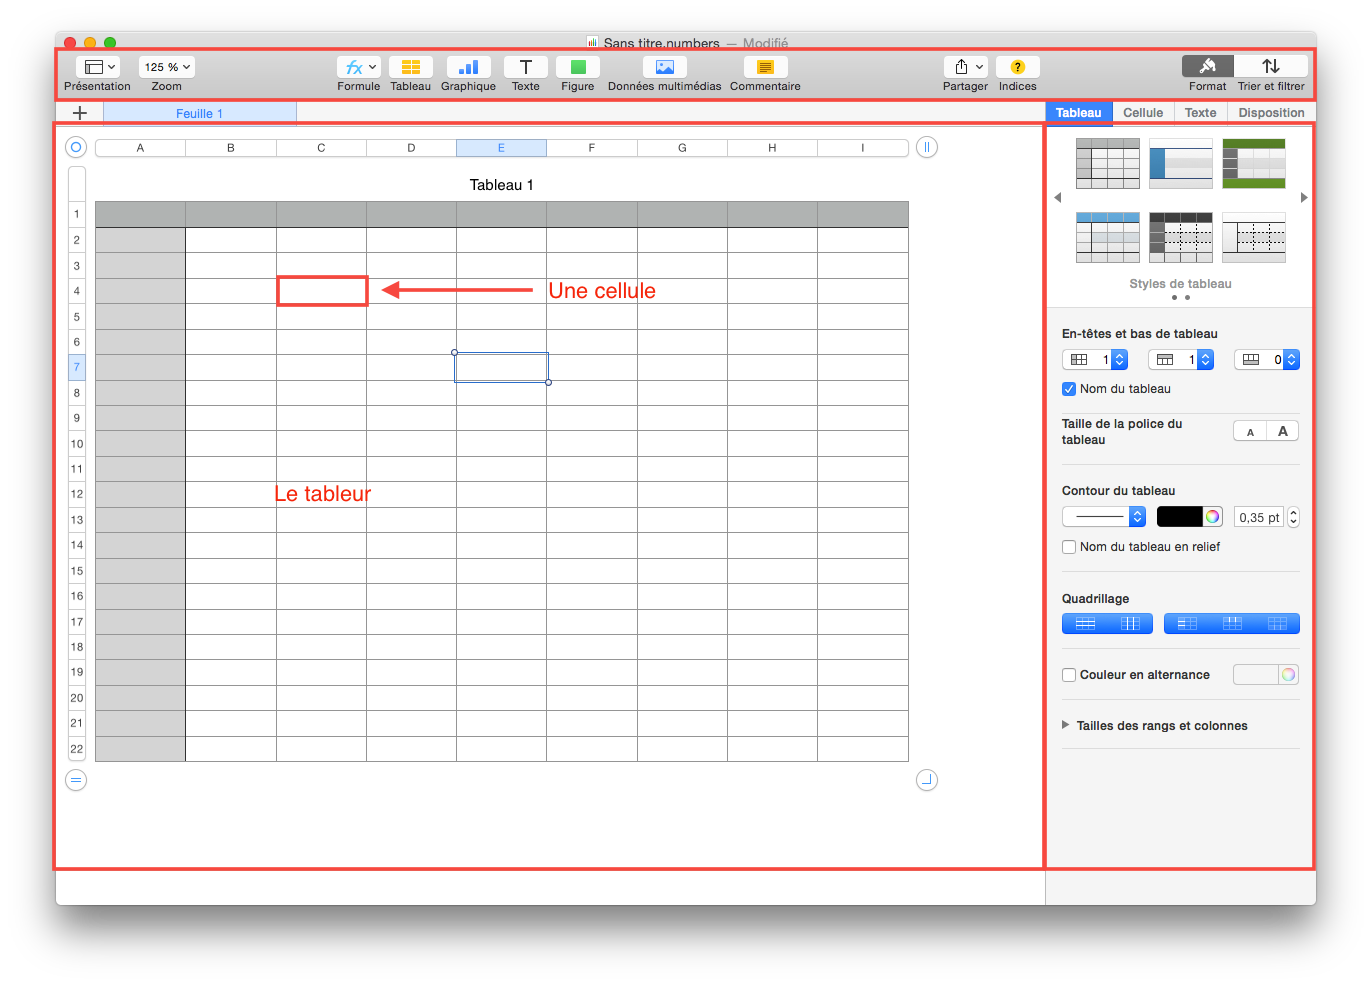
Task: Show Indices help tips
Action: [x=1018, y=67]
